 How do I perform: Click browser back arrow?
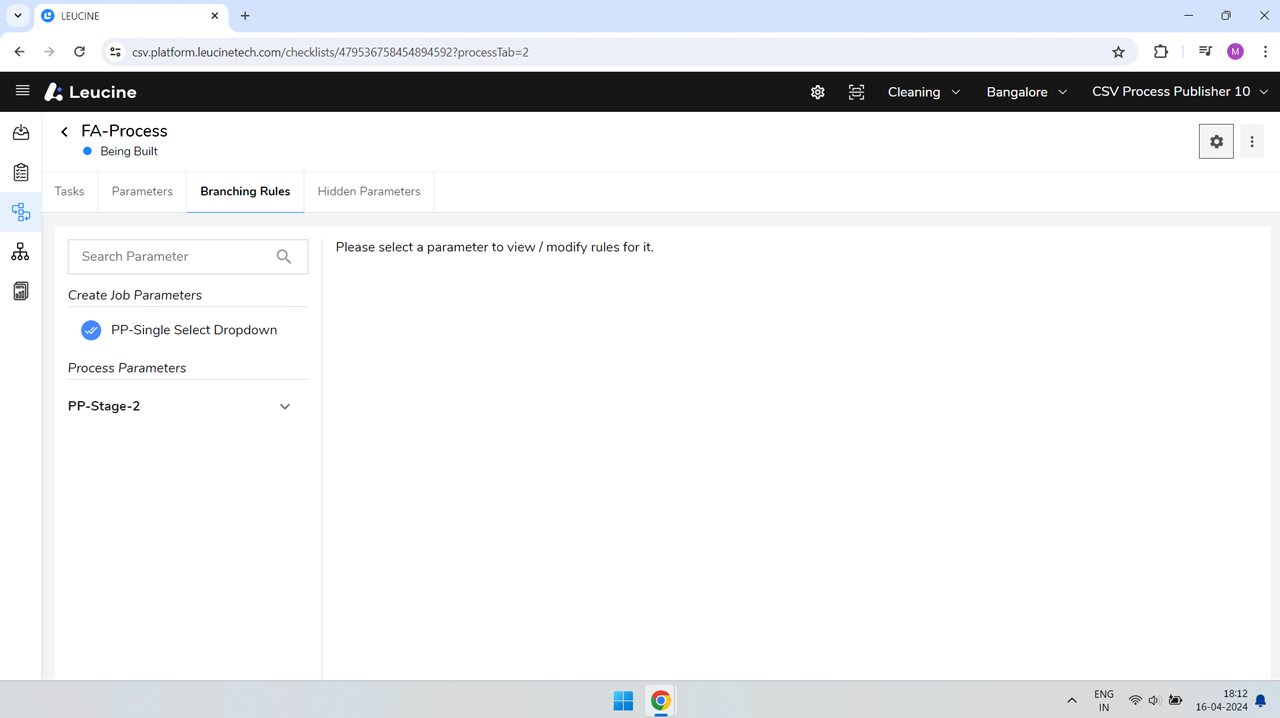(20, 52)
